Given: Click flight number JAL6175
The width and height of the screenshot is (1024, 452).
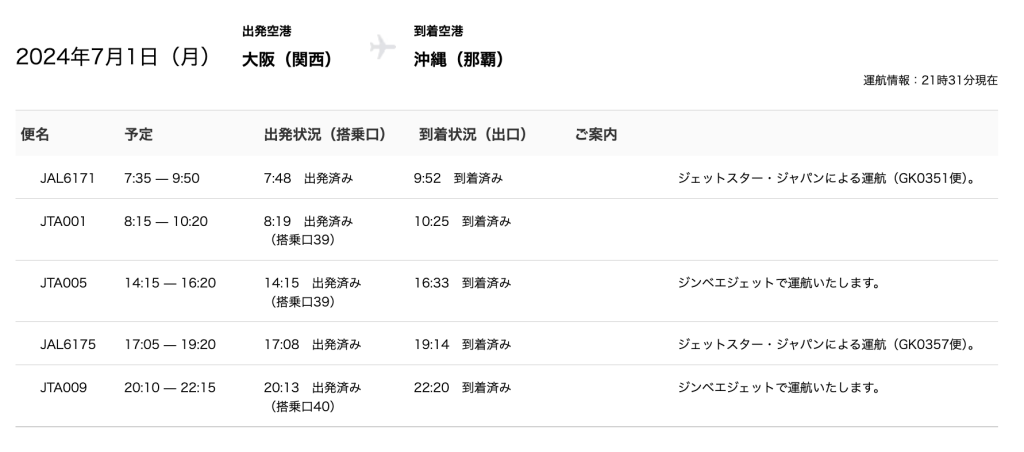Looking at the screenshot, I should point(67,345).
